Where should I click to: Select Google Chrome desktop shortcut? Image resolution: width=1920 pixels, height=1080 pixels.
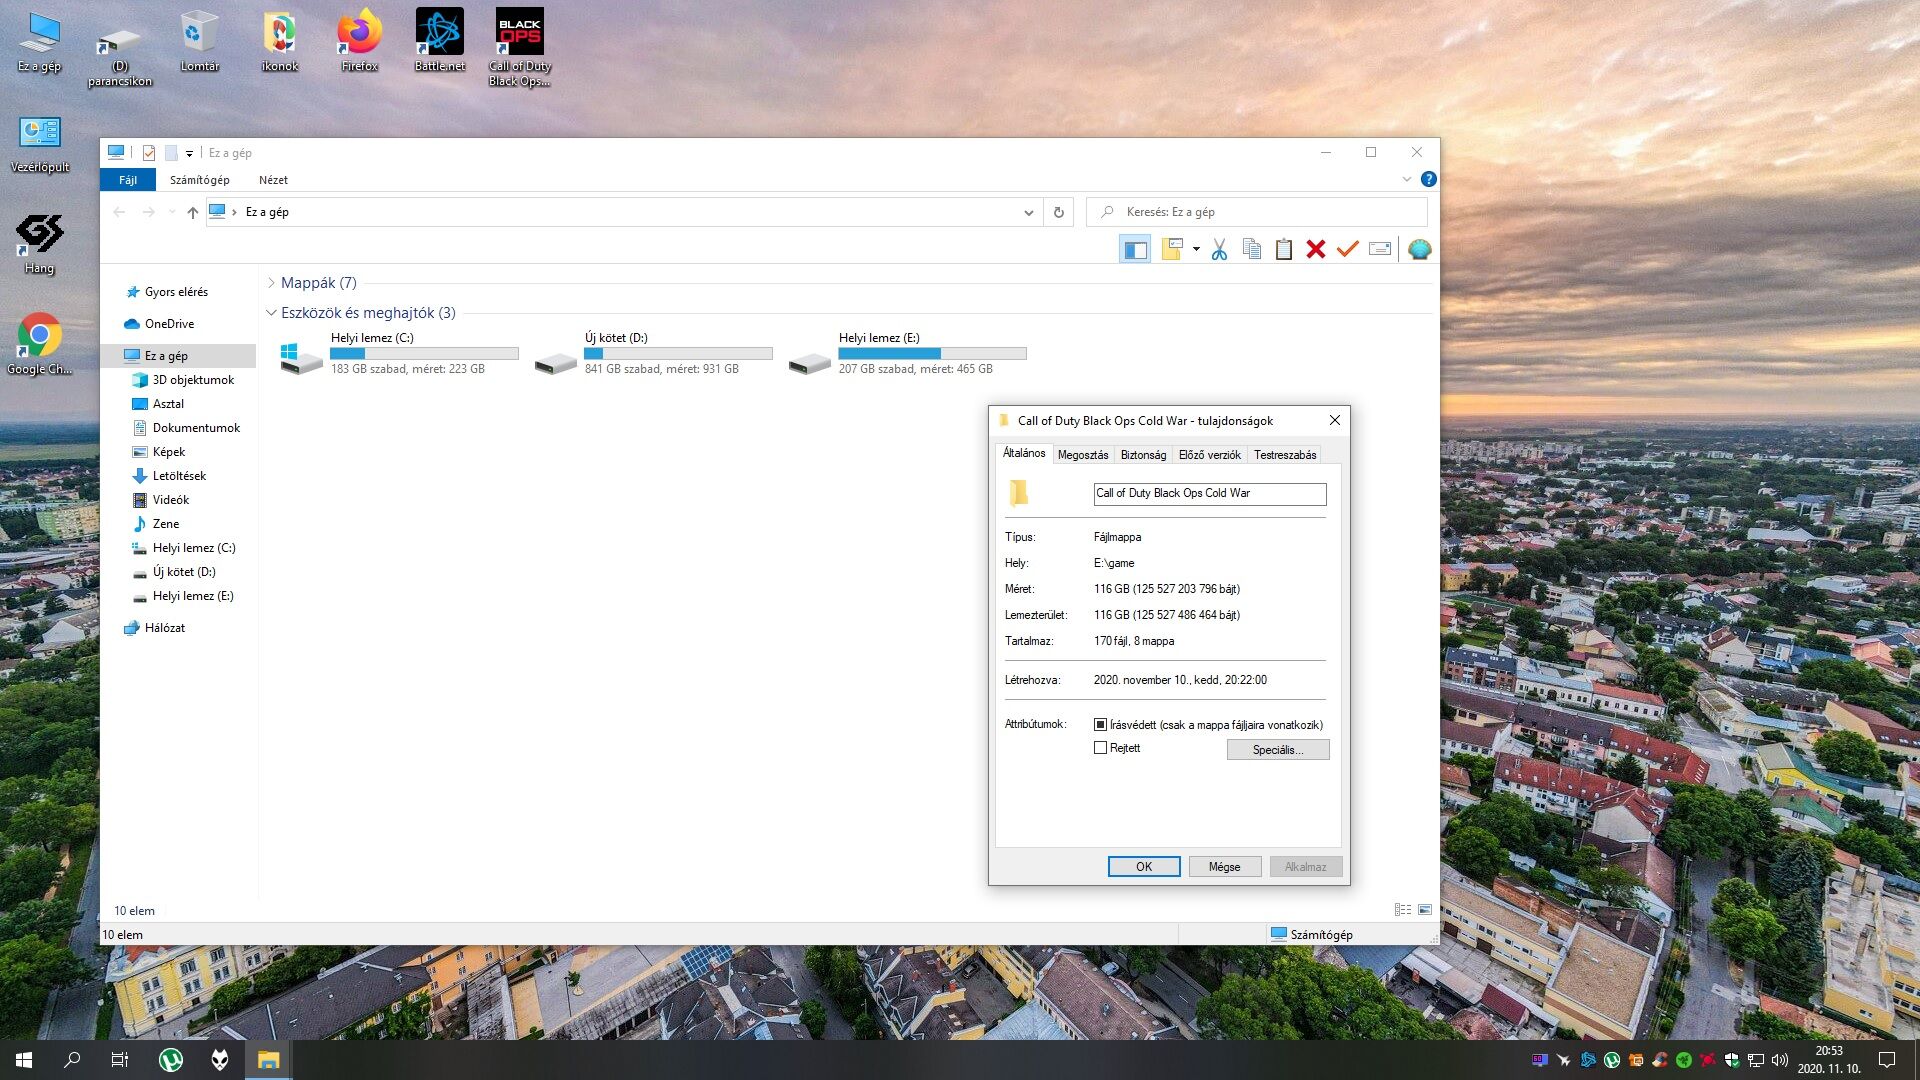(40, 344)
